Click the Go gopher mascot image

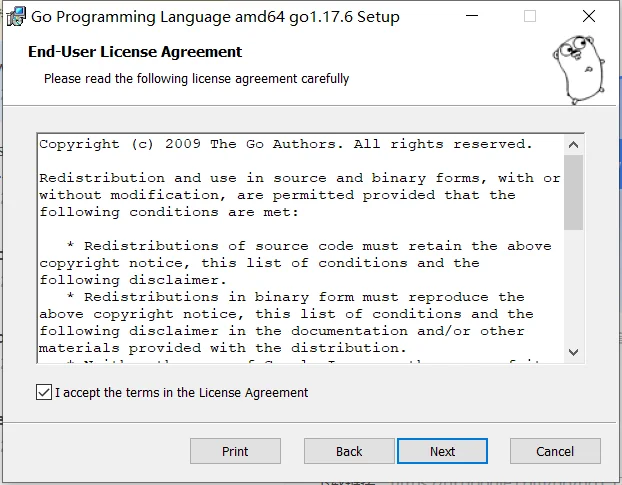[x=580, y=70]
